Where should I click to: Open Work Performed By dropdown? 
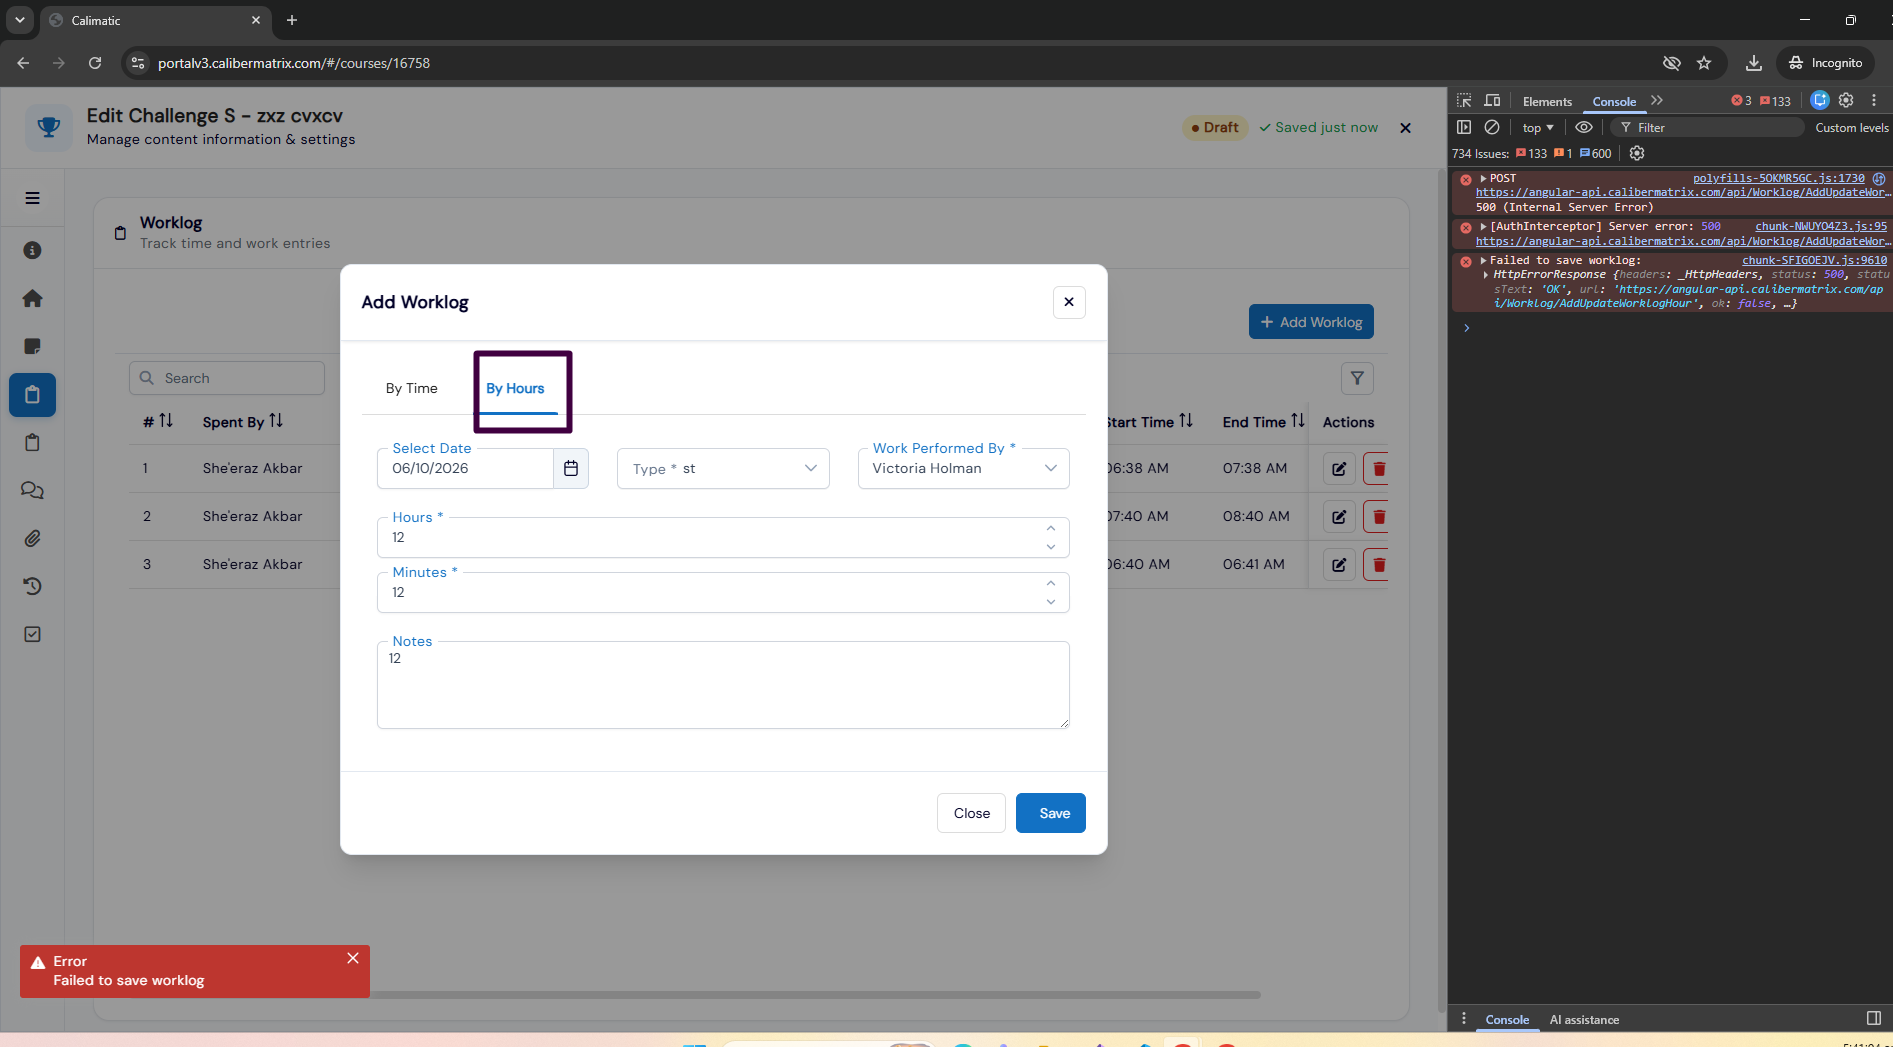click(963, 469)
